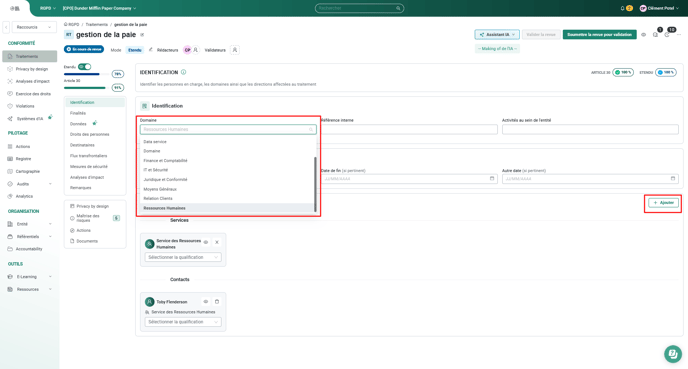The height and width of the screenshot is (369, 688).
Task: Click calendar icon in Autre date field
Action: pyautogui.click(x=673, y=179)
